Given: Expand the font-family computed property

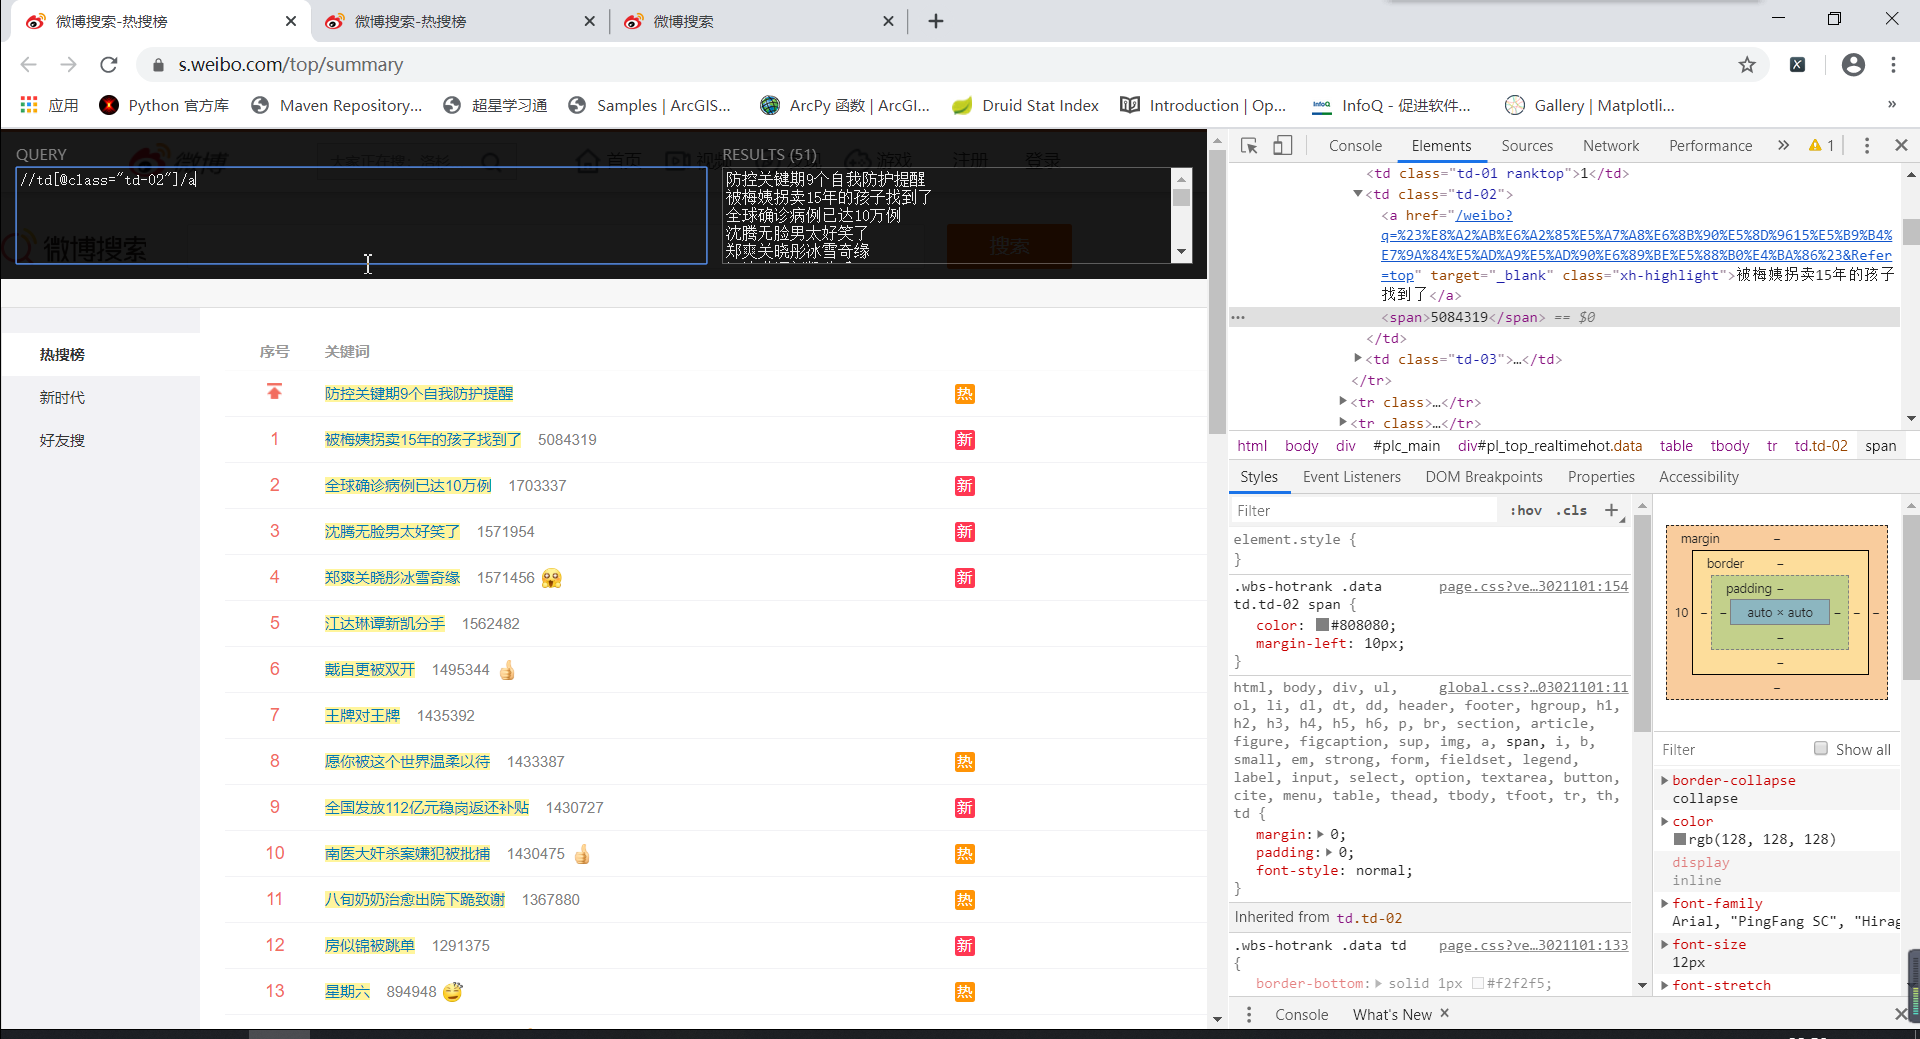Looking at the screenshot, I should tap(1665, 903).
